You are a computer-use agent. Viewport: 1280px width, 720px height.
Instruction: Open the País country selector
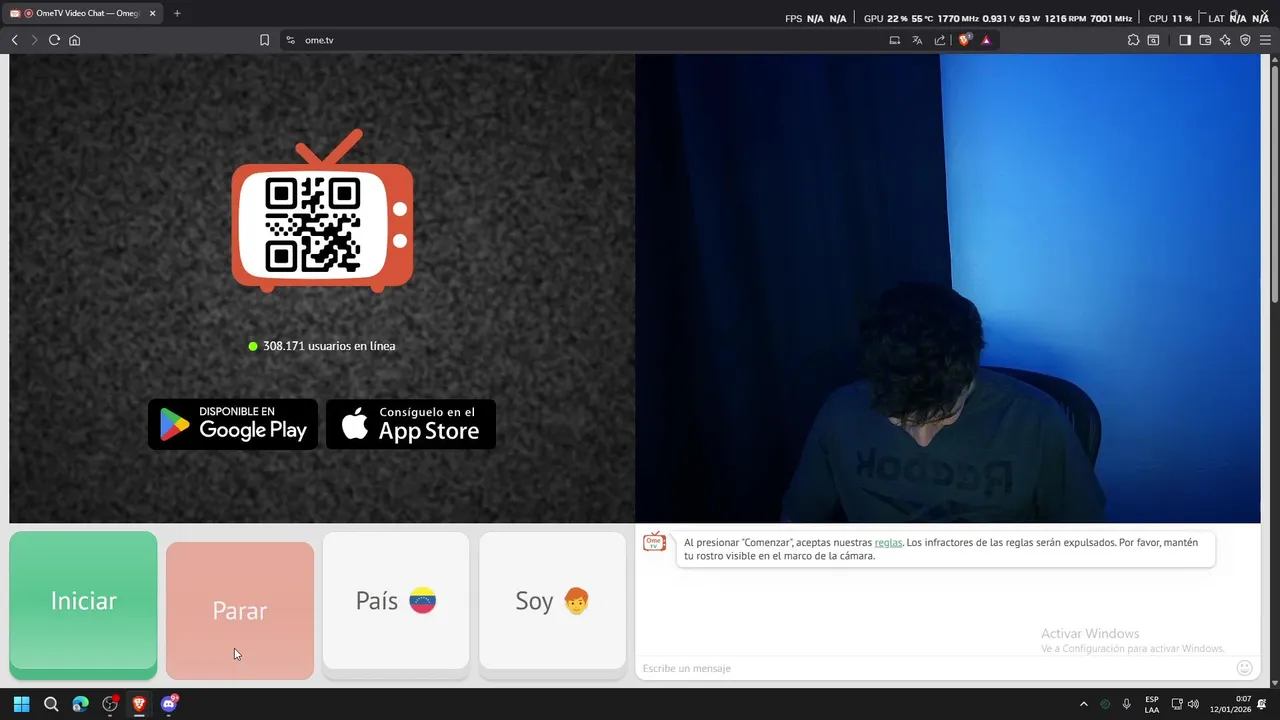point(396,601)
